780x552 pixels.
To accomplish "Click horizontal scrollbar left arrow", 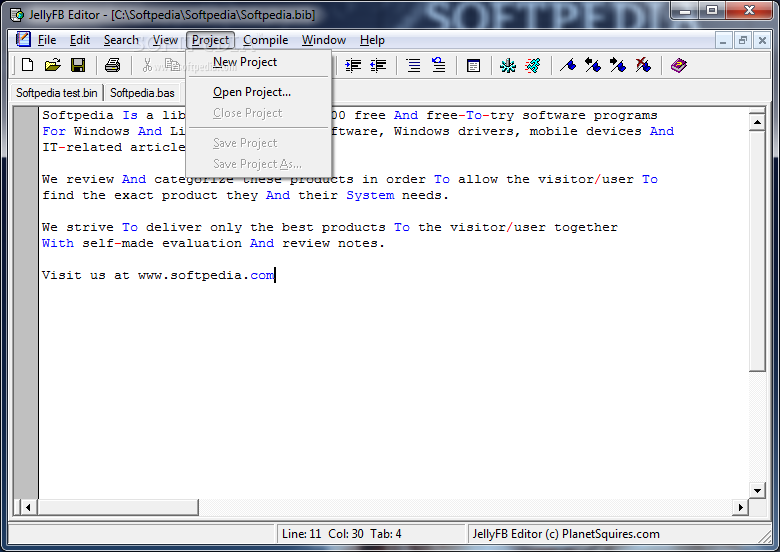I will tap(28, 508).
